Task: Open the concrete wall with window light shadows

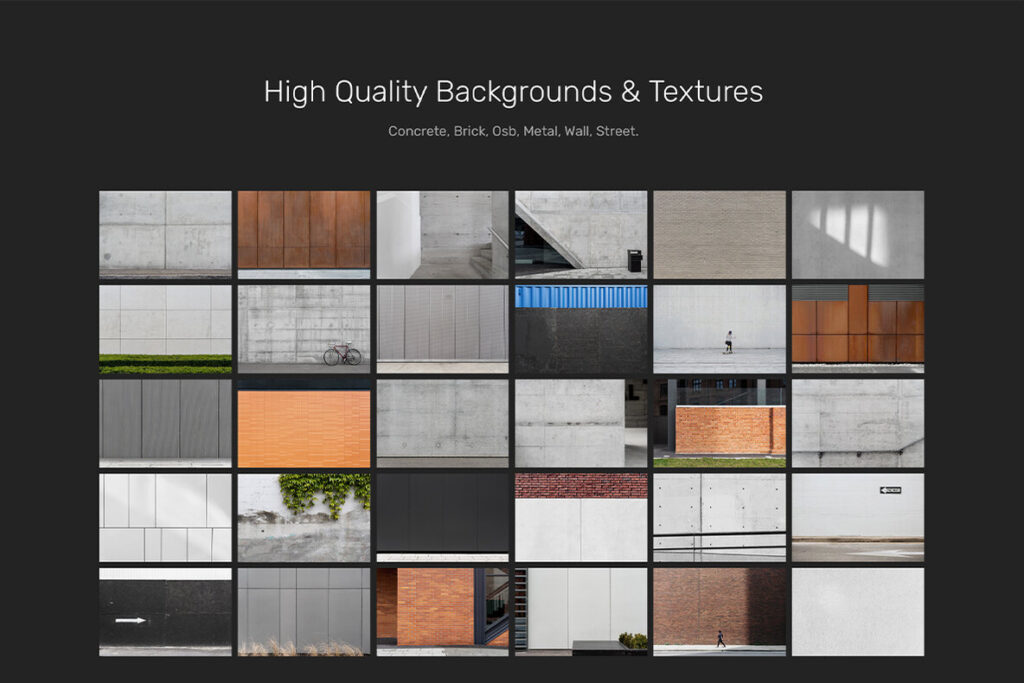Action: point(857,234)
